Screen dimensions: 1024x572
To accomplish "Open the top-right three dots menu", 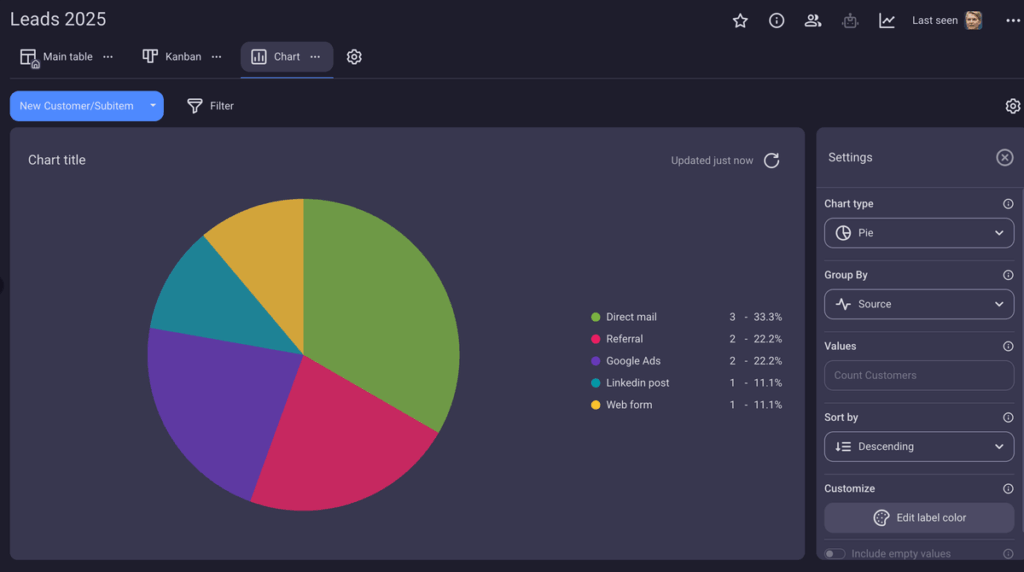I will pyautogui.click(x=1013, y=21).
